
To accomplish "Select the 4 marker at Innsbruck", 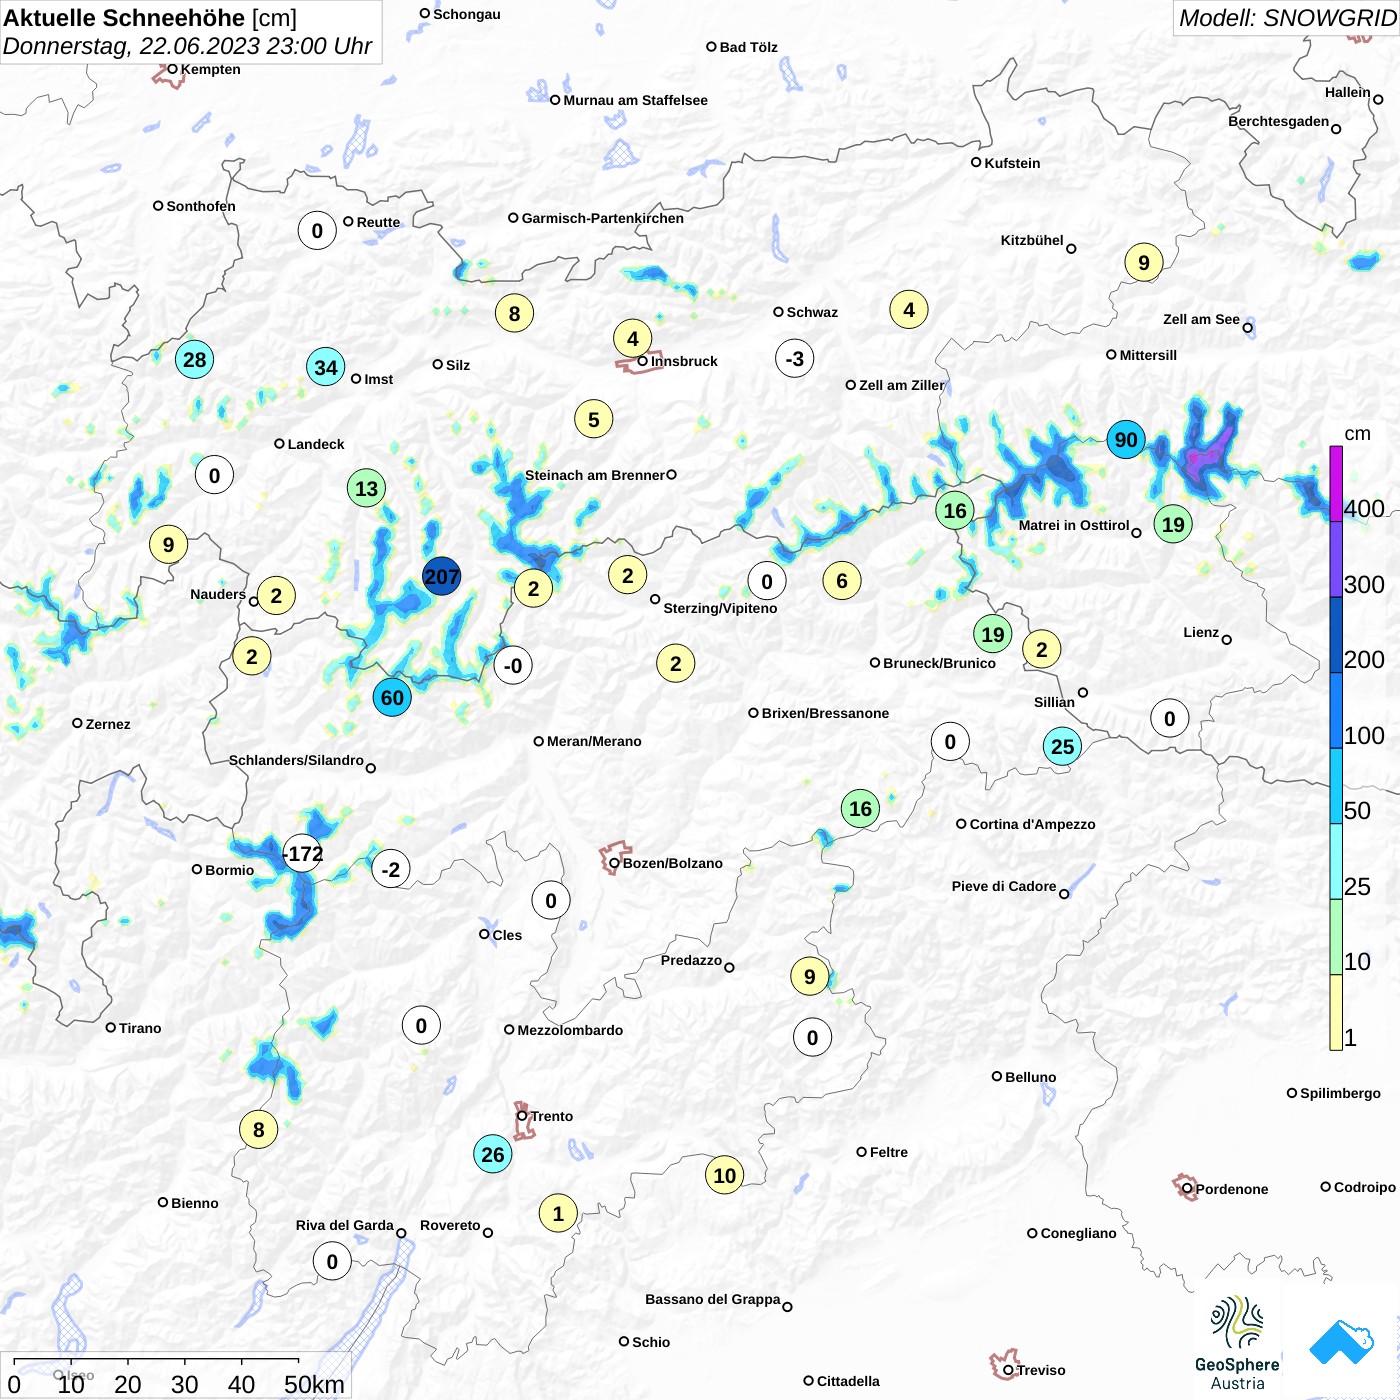I will (633, 338).
